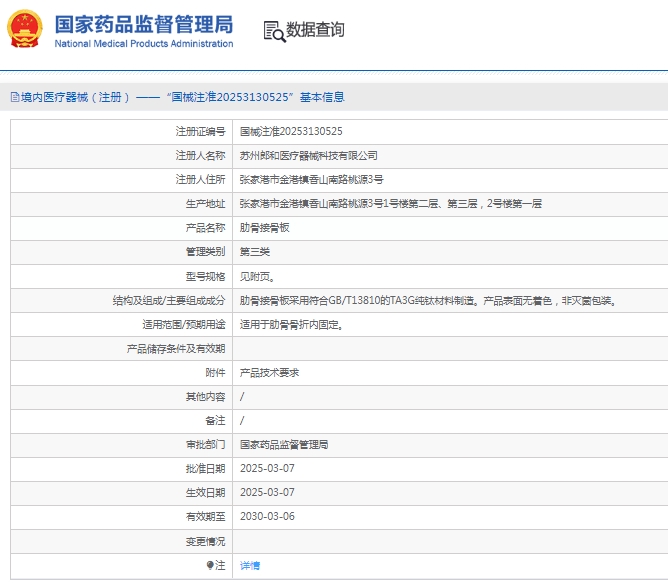
Task: Click the 生产地址 label
Action: (x=205, y=204)
